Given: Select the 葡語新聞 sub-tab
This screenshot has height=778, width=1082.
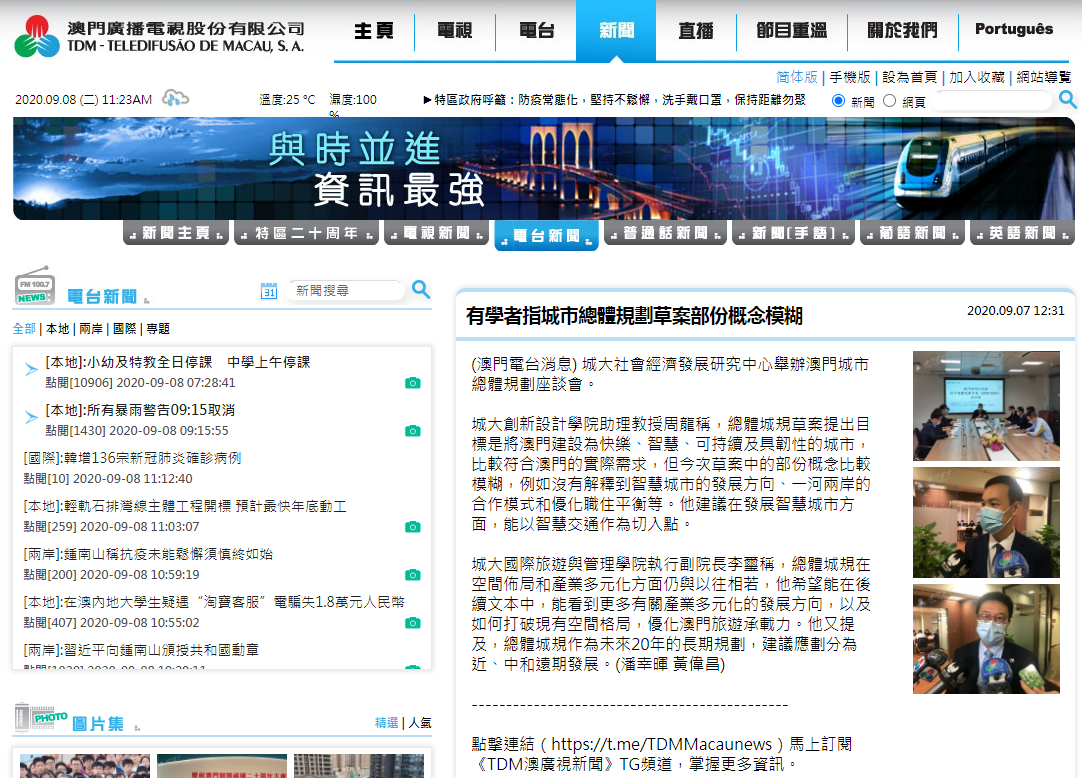Looking at the screenshot, I should 912,233.
